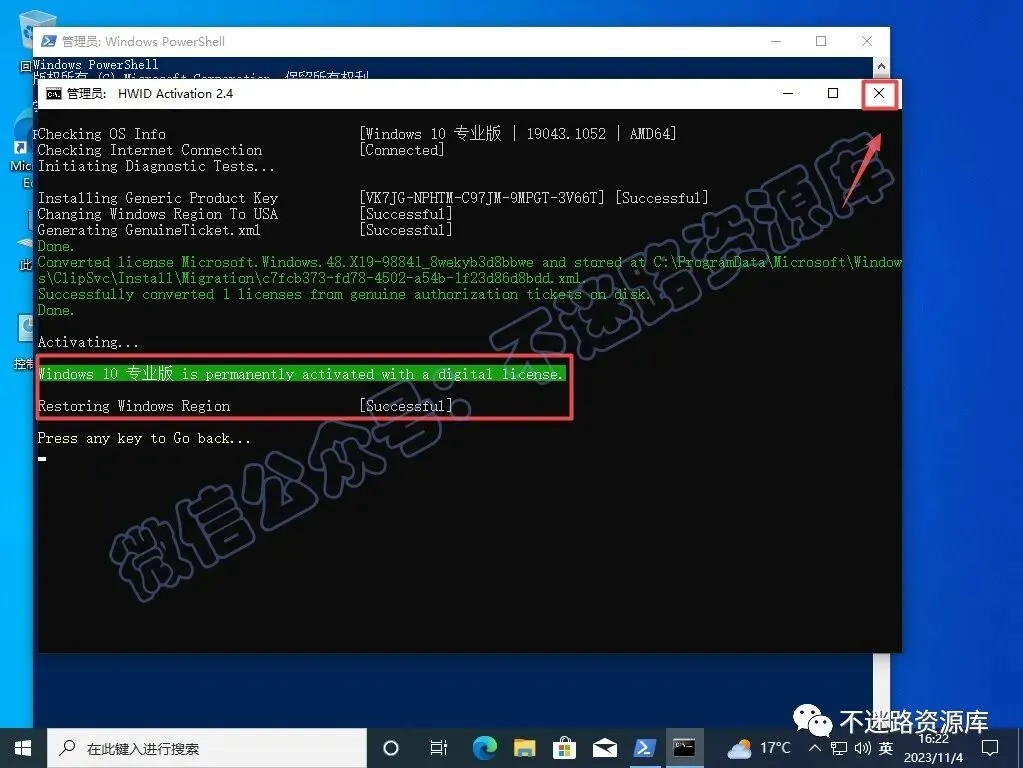Open the Mail app on taskbar
Screen dimensions: 1023x768
(x=605, y=748)
